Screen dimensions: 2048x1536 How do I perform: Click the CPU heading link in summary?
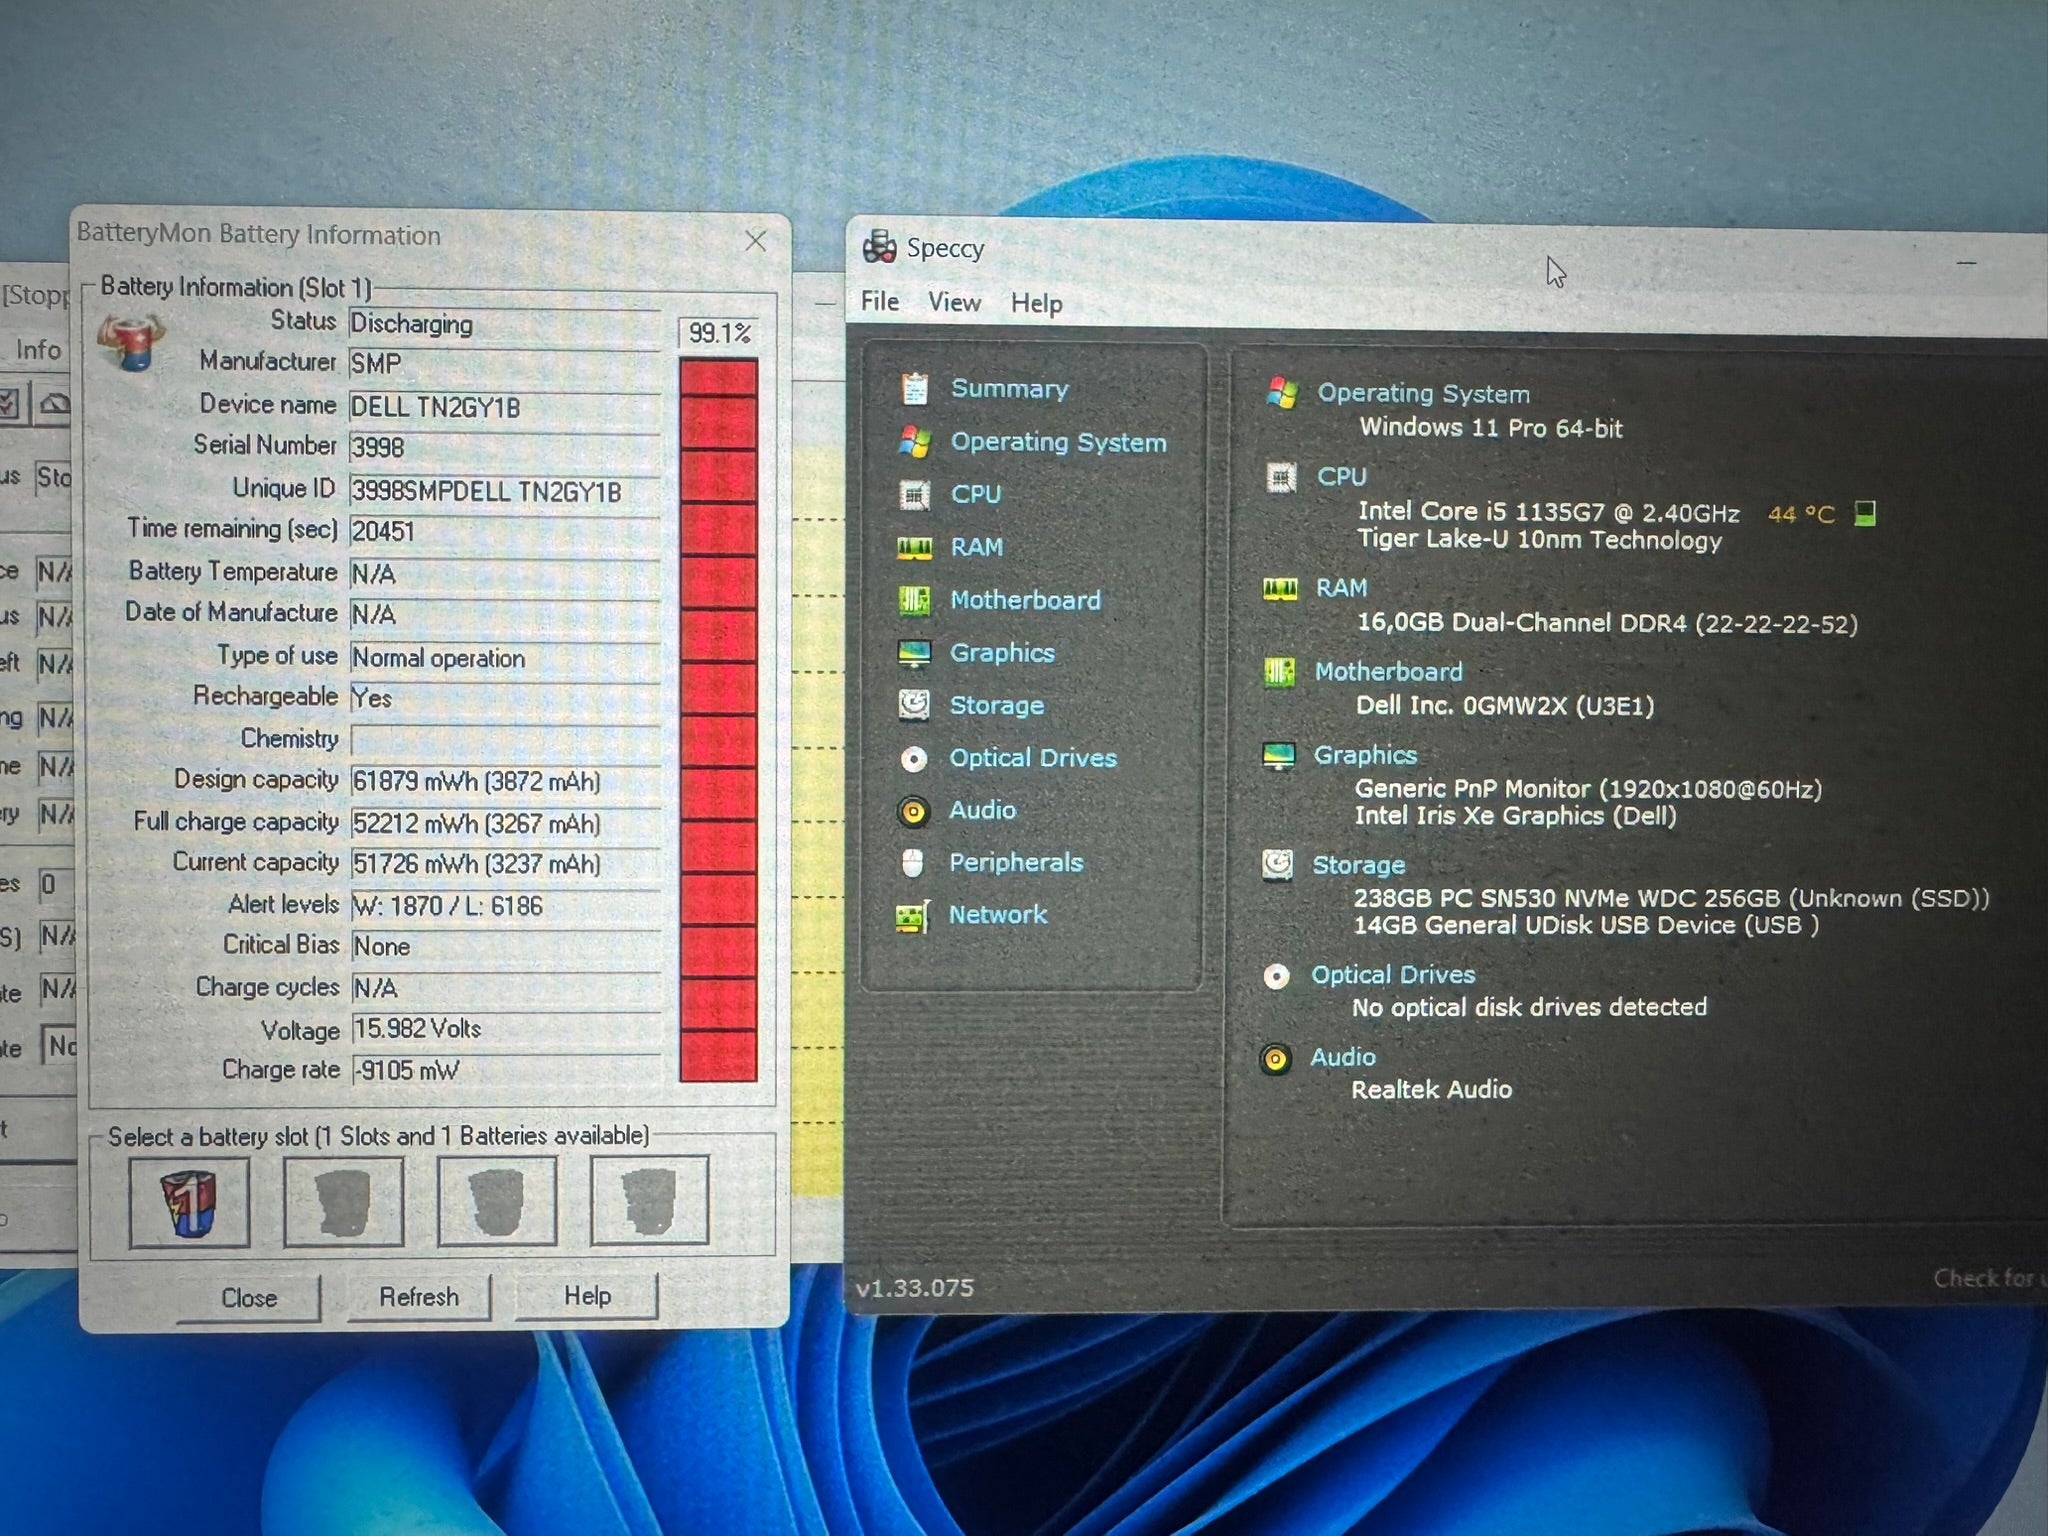tap(1341, 477)
